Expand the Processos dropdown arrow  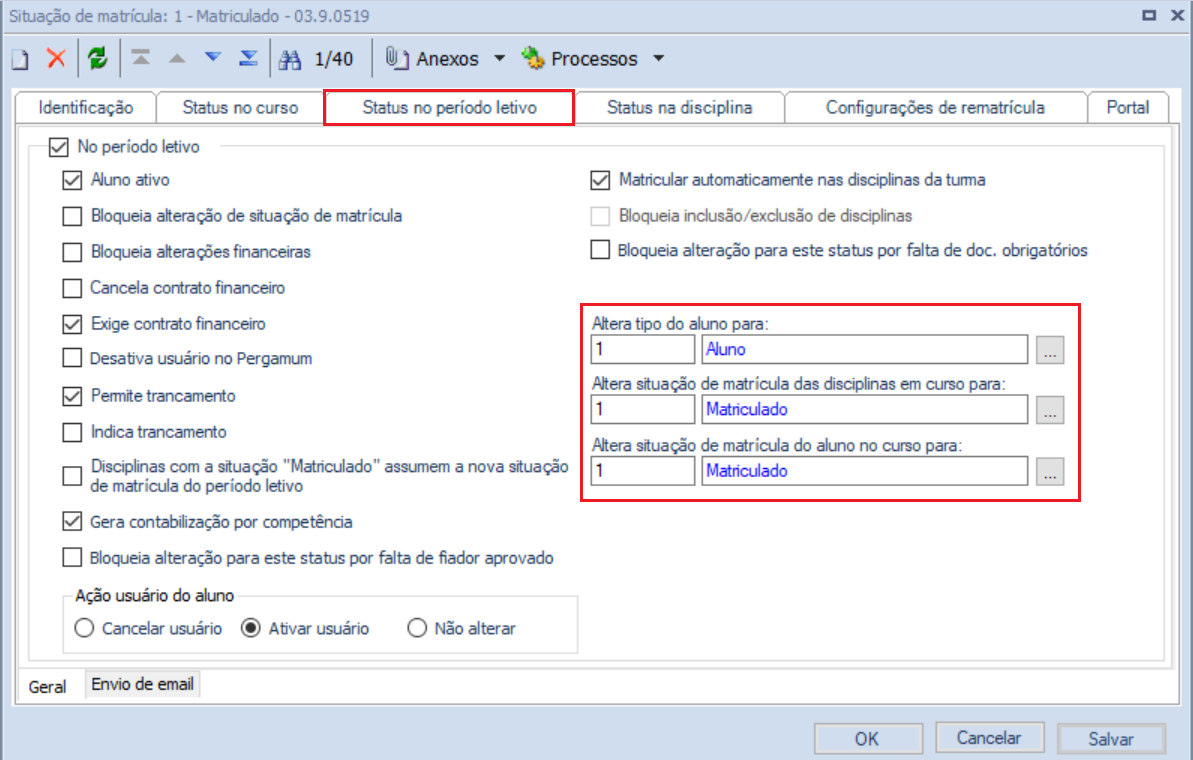[659, 59]
